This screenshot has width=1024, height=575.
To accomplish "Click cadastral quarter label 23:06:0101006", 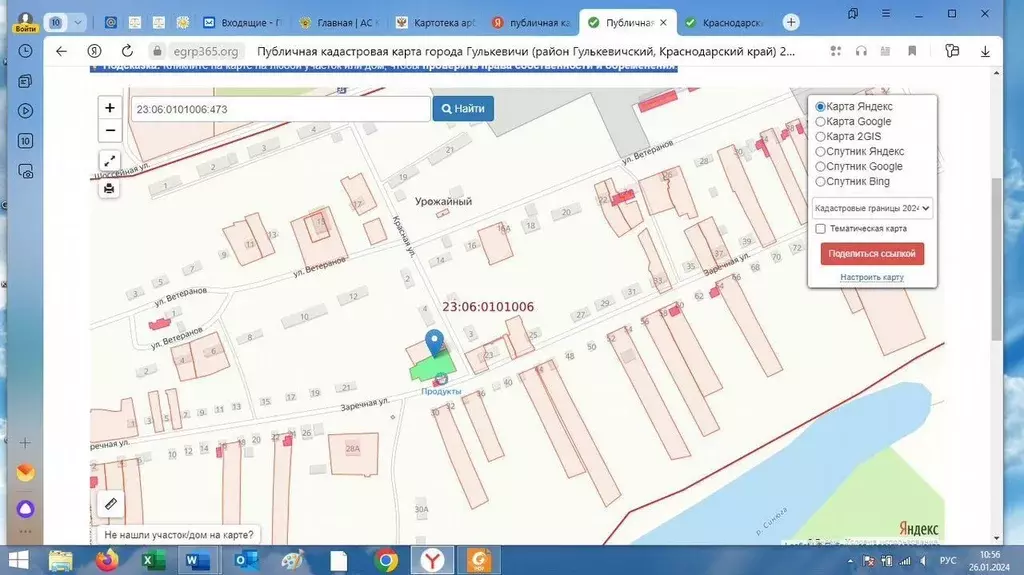I will click(x=488, y=306).
